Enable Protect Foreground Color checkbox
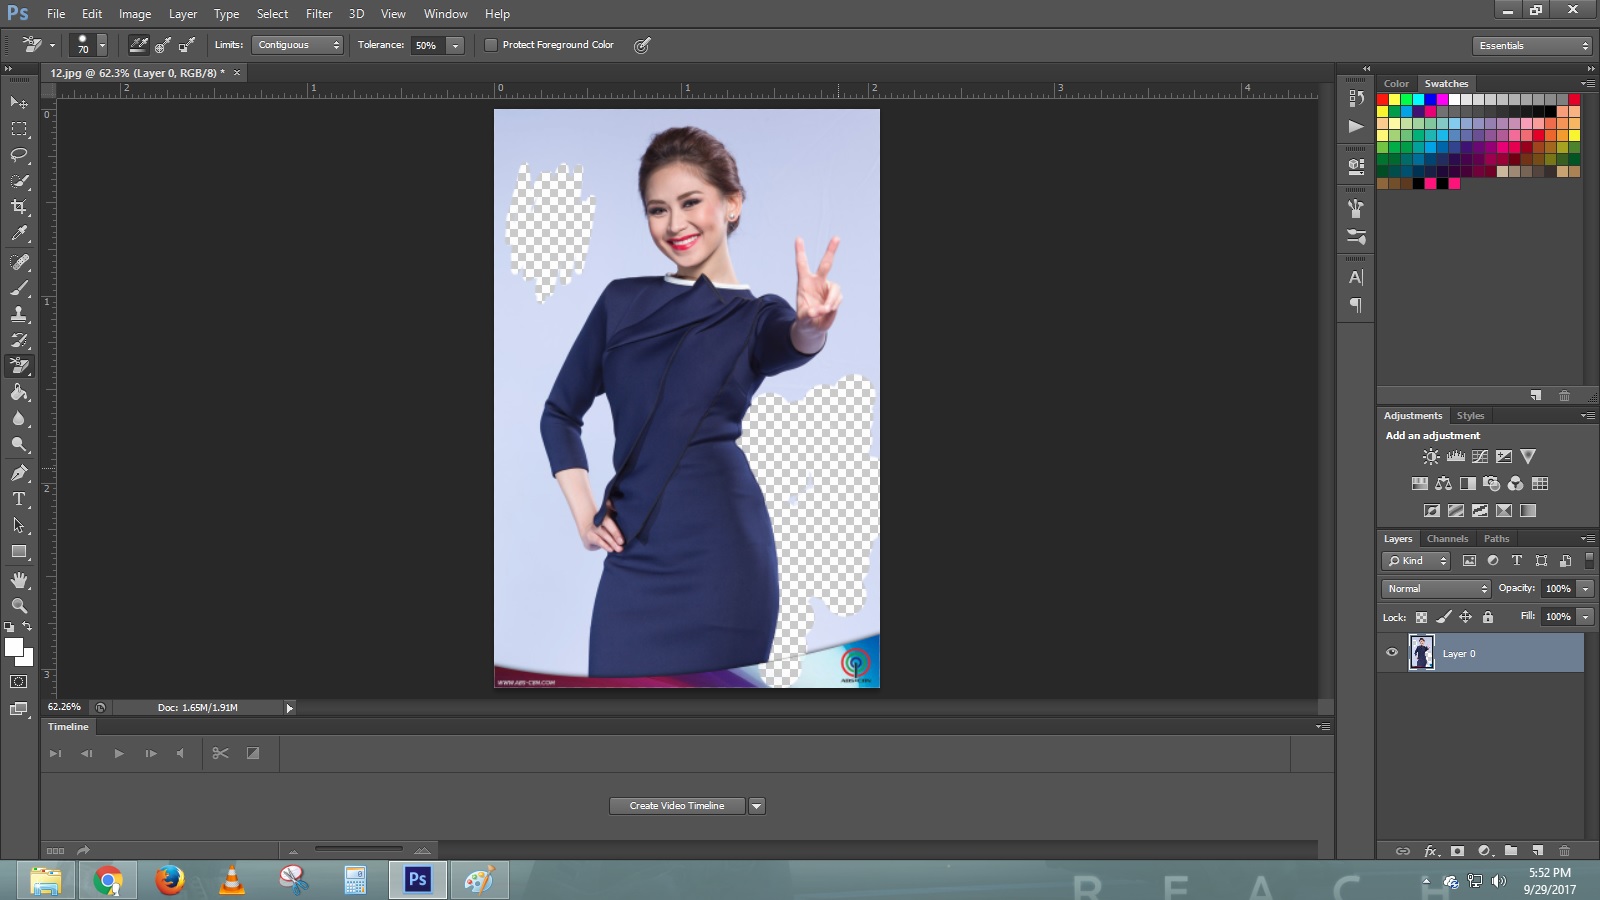1600x900 pixels. pos(491,45)
